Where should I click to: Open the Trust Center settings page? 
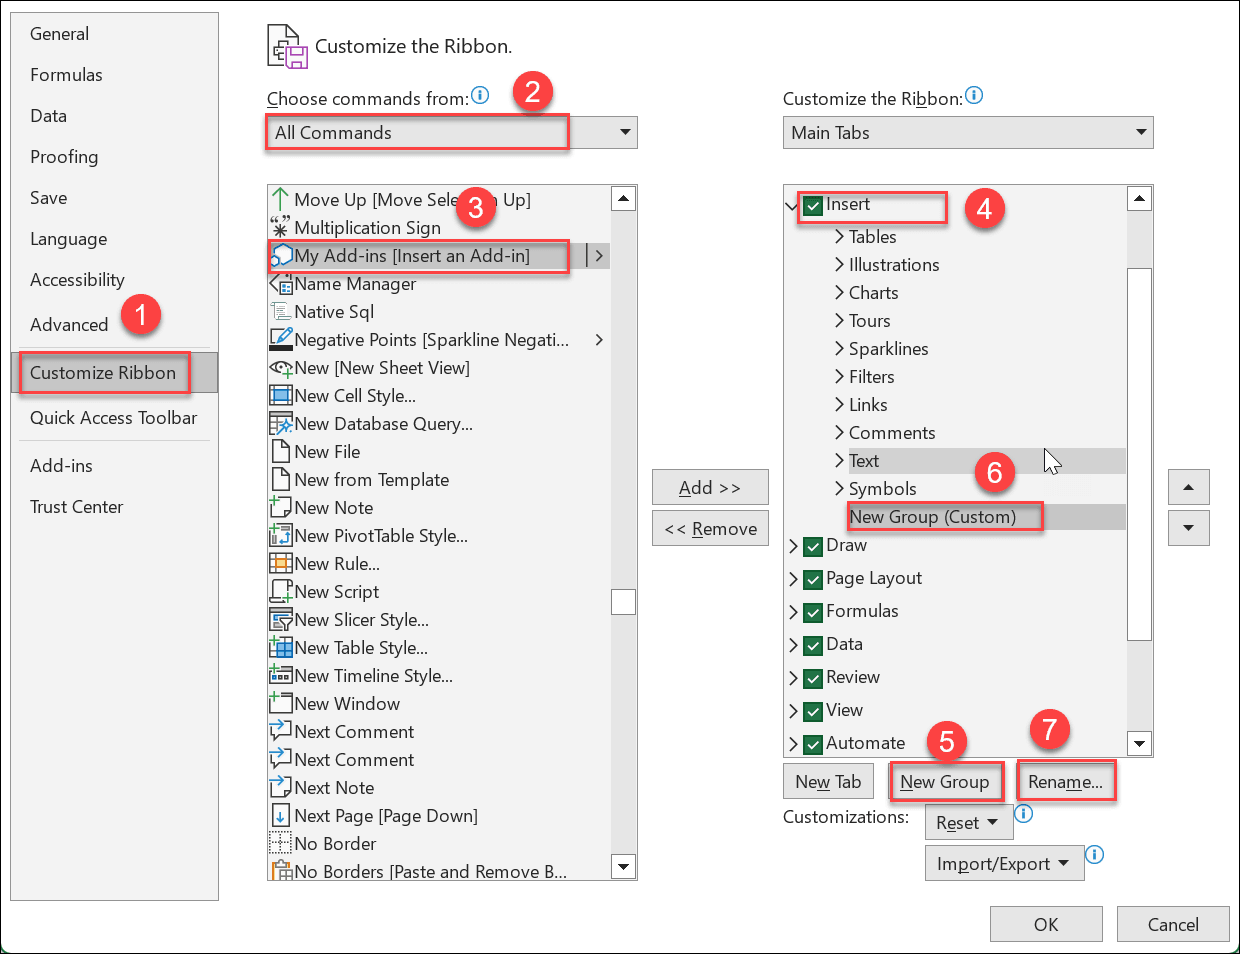click(77, 506)
